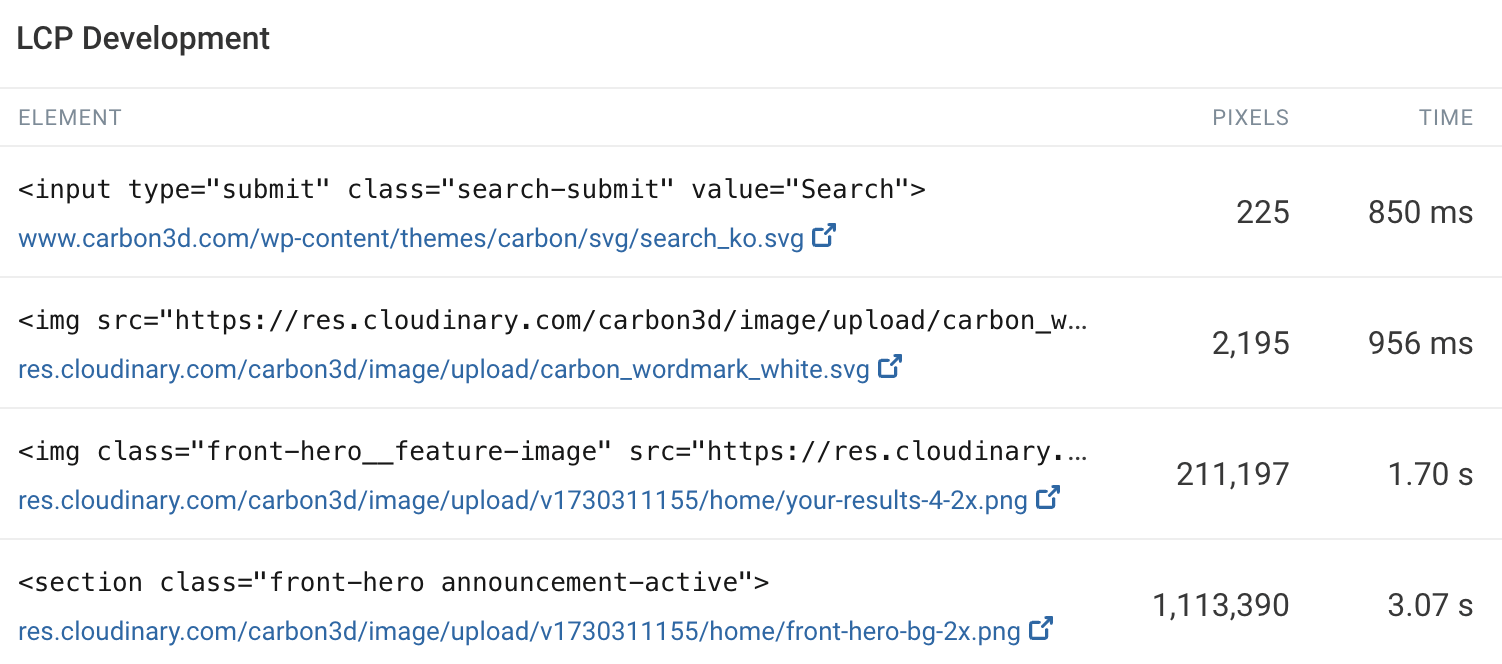Select the ELEMENT column header
Screen dimensions: 1502x664
[70, 118]
